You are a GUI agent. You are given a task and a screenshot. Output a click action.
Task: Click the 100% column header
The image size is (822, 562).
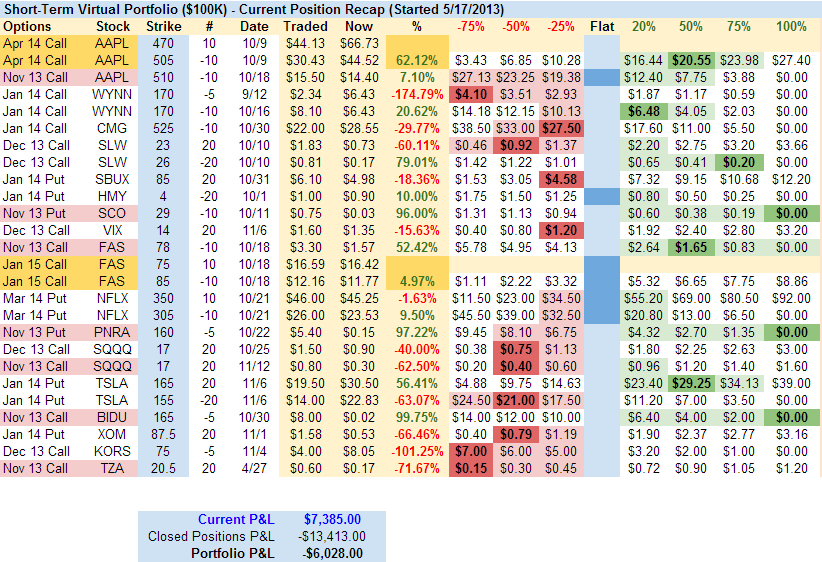[x=791, y=25]
